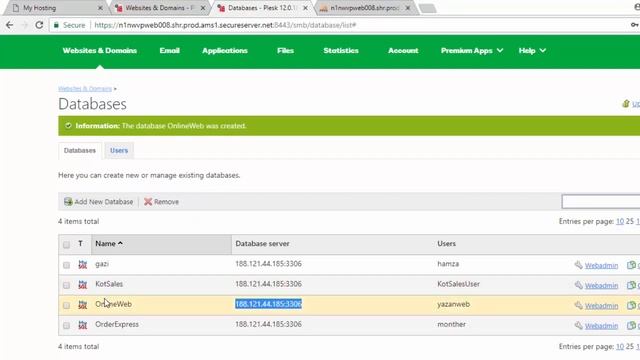The image size is (640, 360).
Task: Click the OrderExpress database name
Action: tap(117, 324)
